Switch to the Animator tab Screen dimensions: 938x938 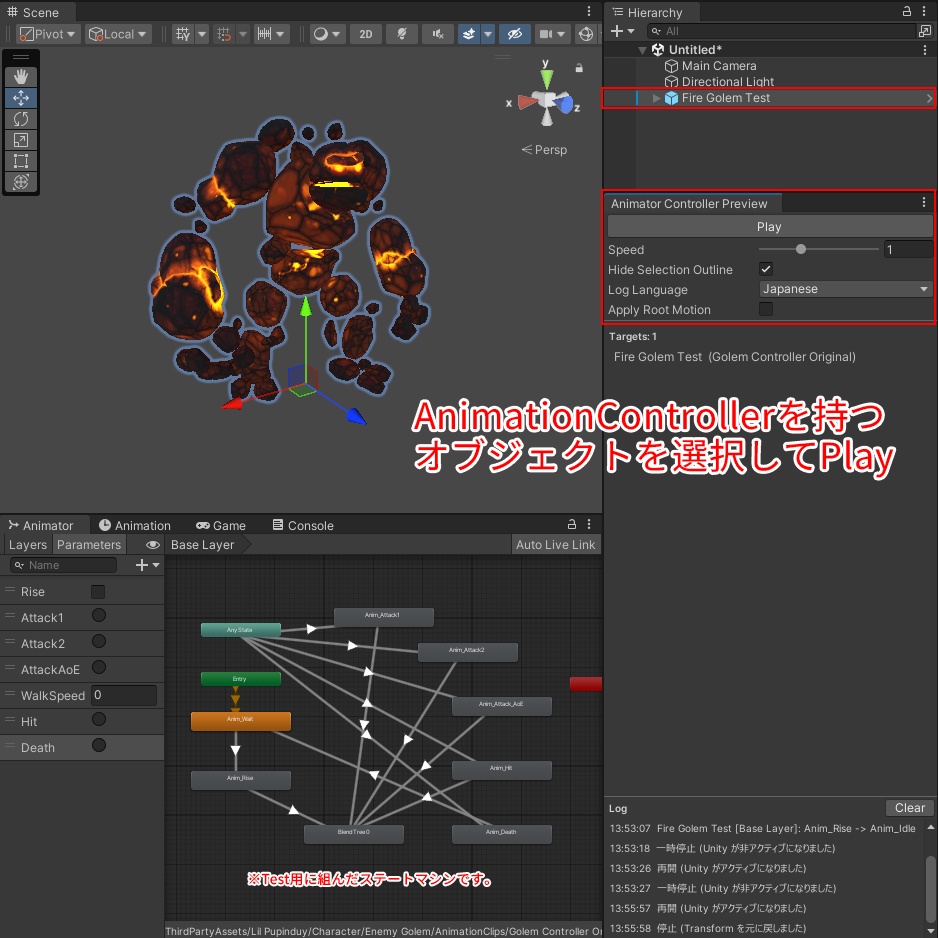tap(41, 525)
